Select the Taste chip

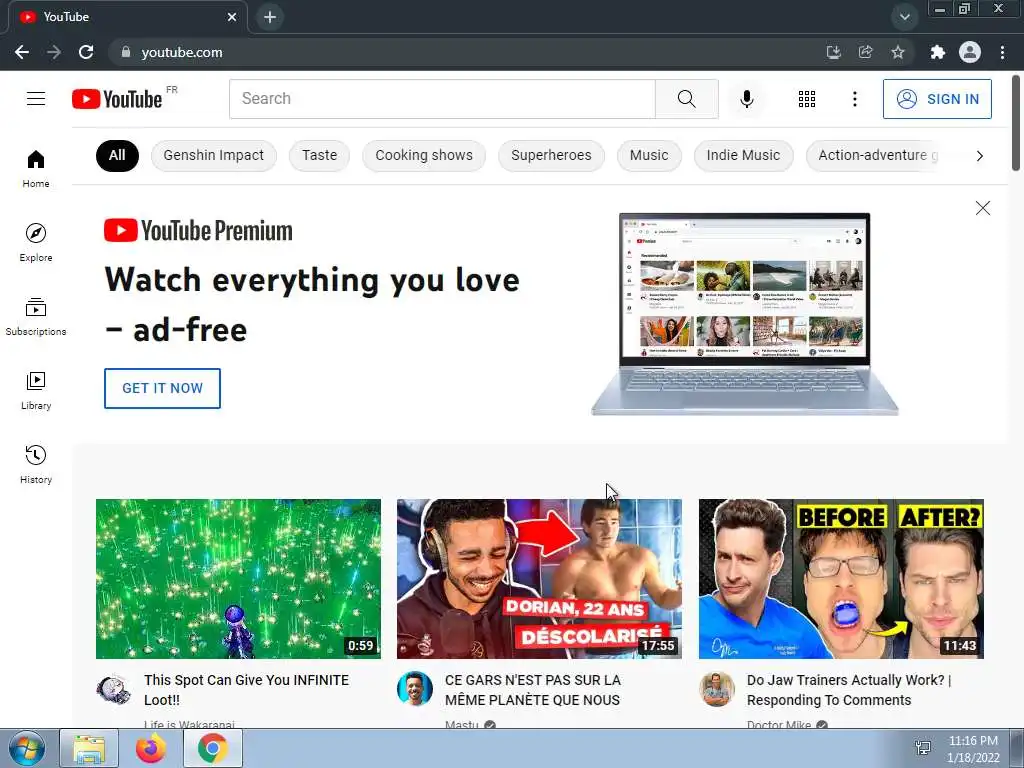[x=319, y=155]
